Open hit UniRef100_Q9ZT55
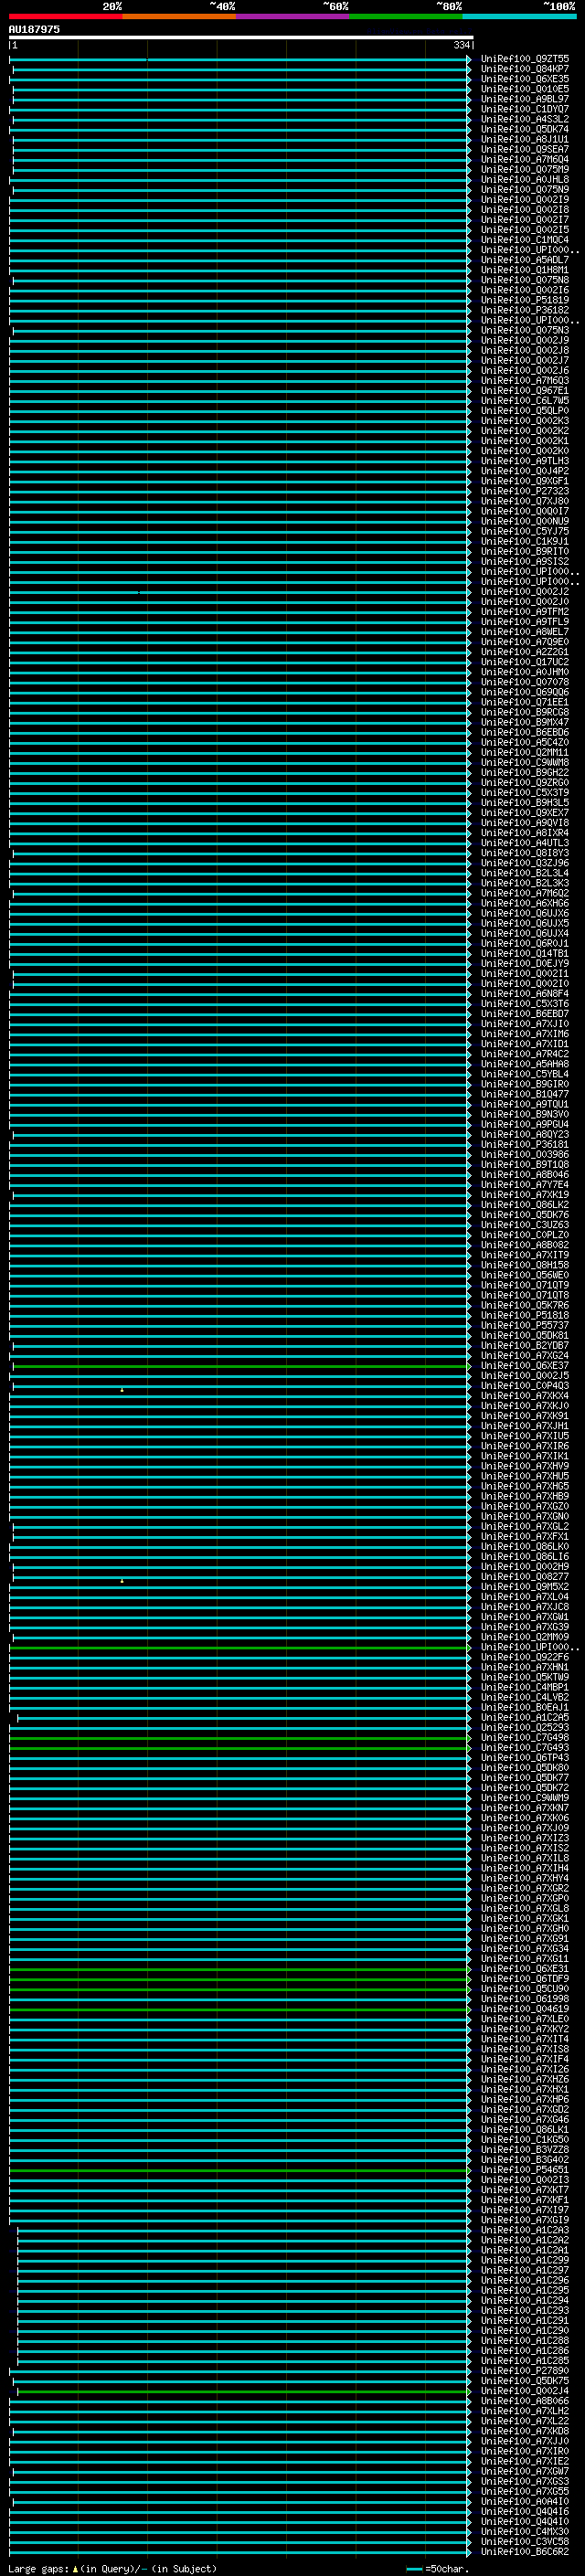Viewport: 585px width, 2576px height. (x=524, y=59)
